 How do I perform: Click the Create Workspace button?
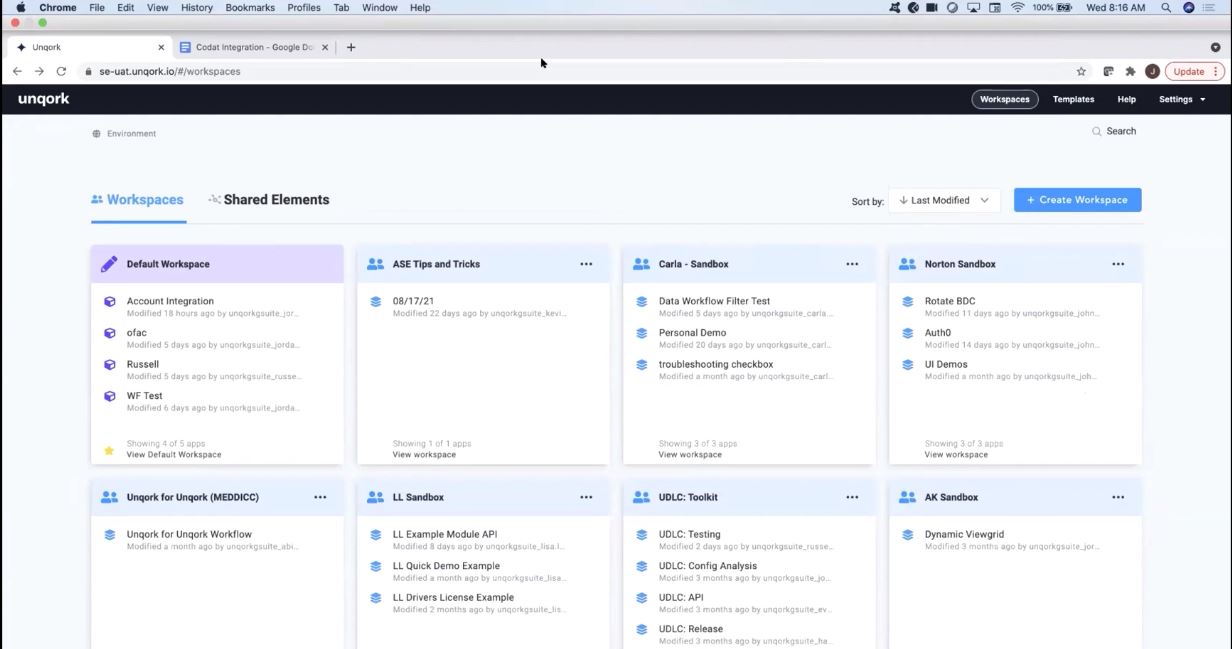[1077, 199]
